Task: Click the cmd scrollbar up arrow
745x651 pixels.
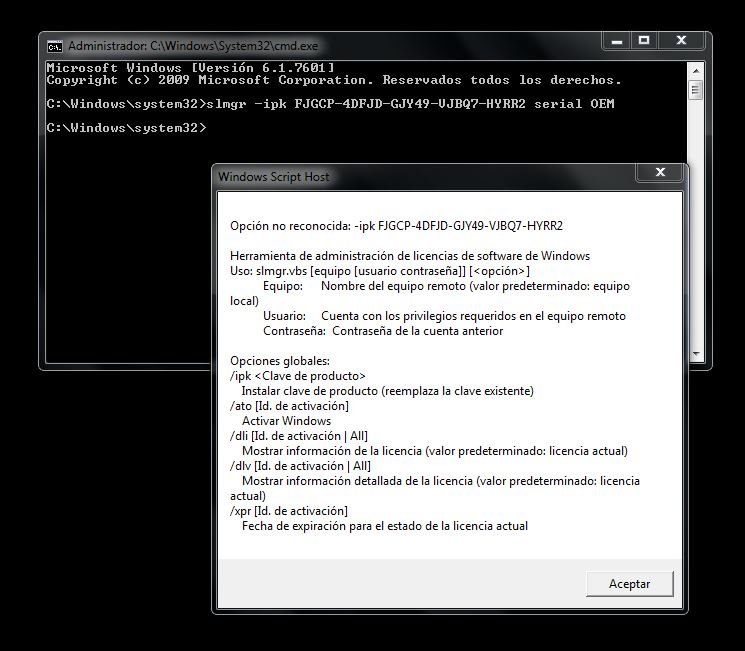Action: [x=696, y=70]
